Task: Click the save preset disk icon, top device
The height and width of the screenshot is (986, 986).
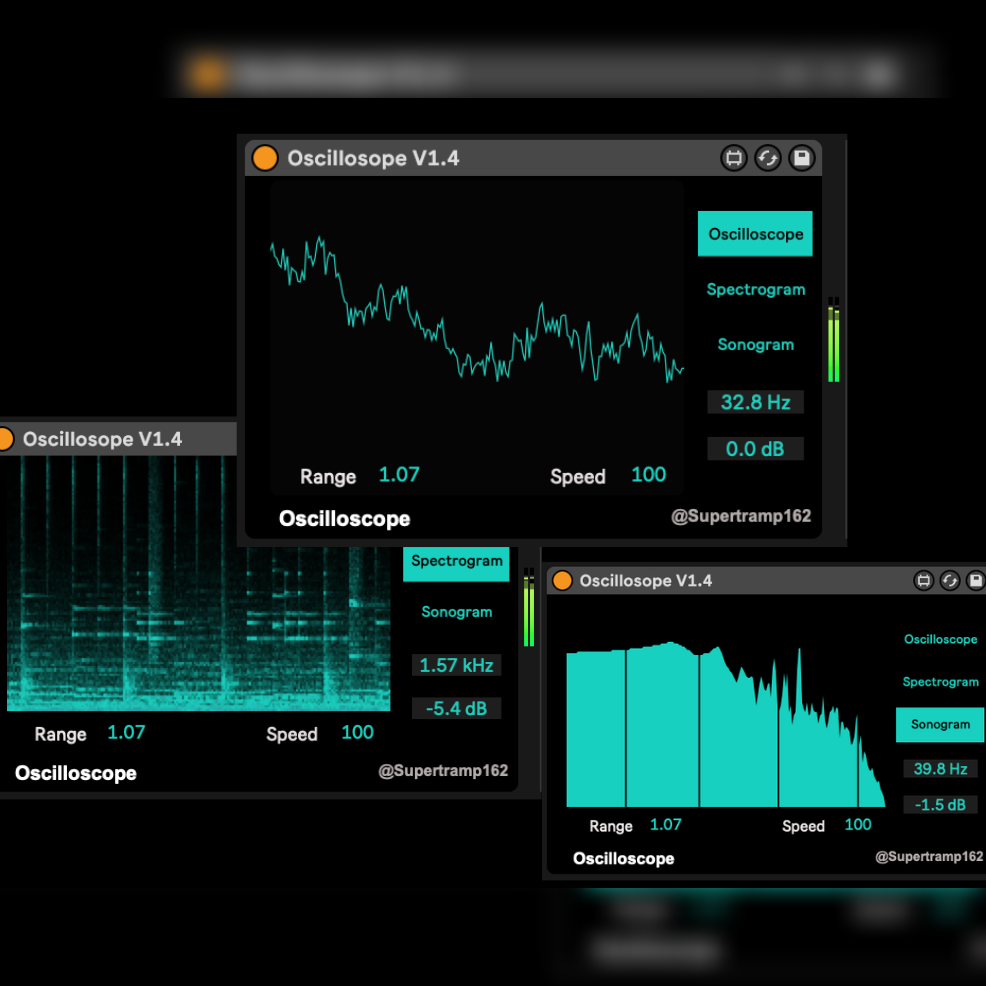Action: [x=801, y=158]
